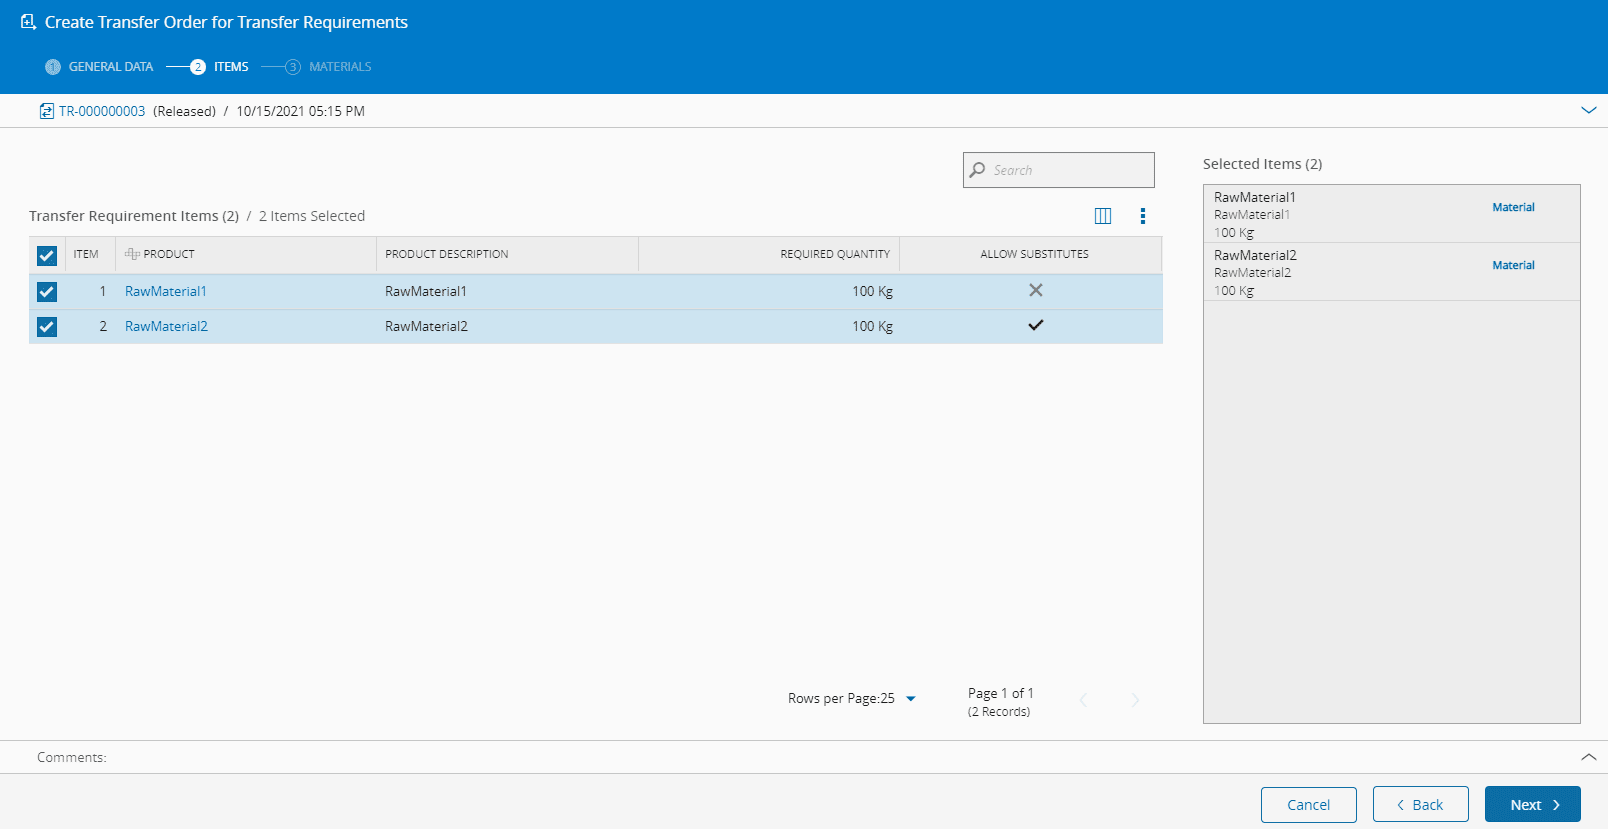Expand the header details chevron at top right
The image size is (1608, 829).
point(1588,110)
